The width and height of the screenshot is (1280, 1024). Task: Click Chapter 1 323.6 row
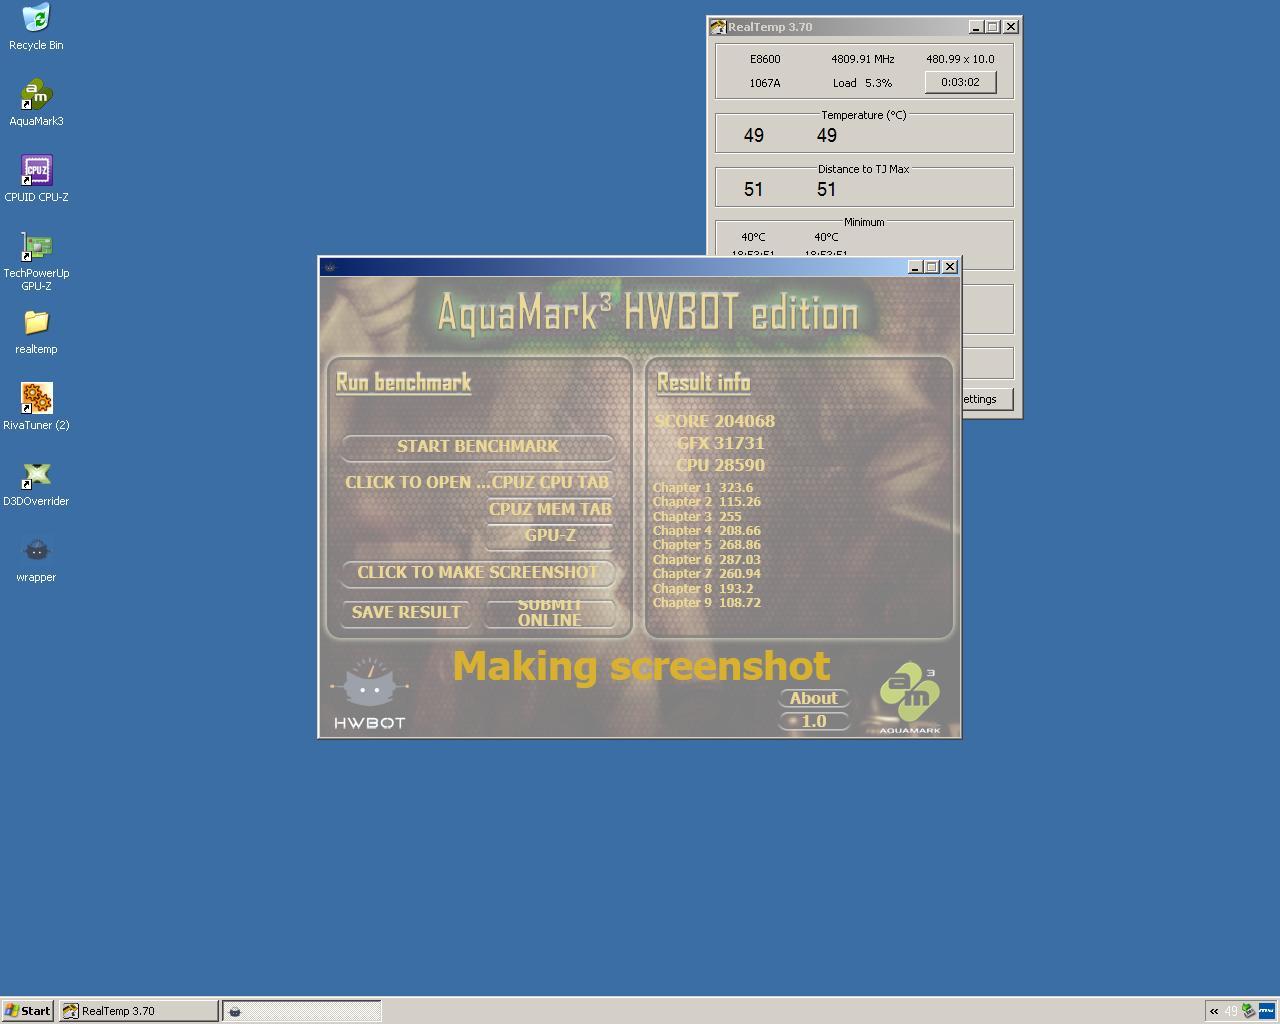[x=703, y=488]
